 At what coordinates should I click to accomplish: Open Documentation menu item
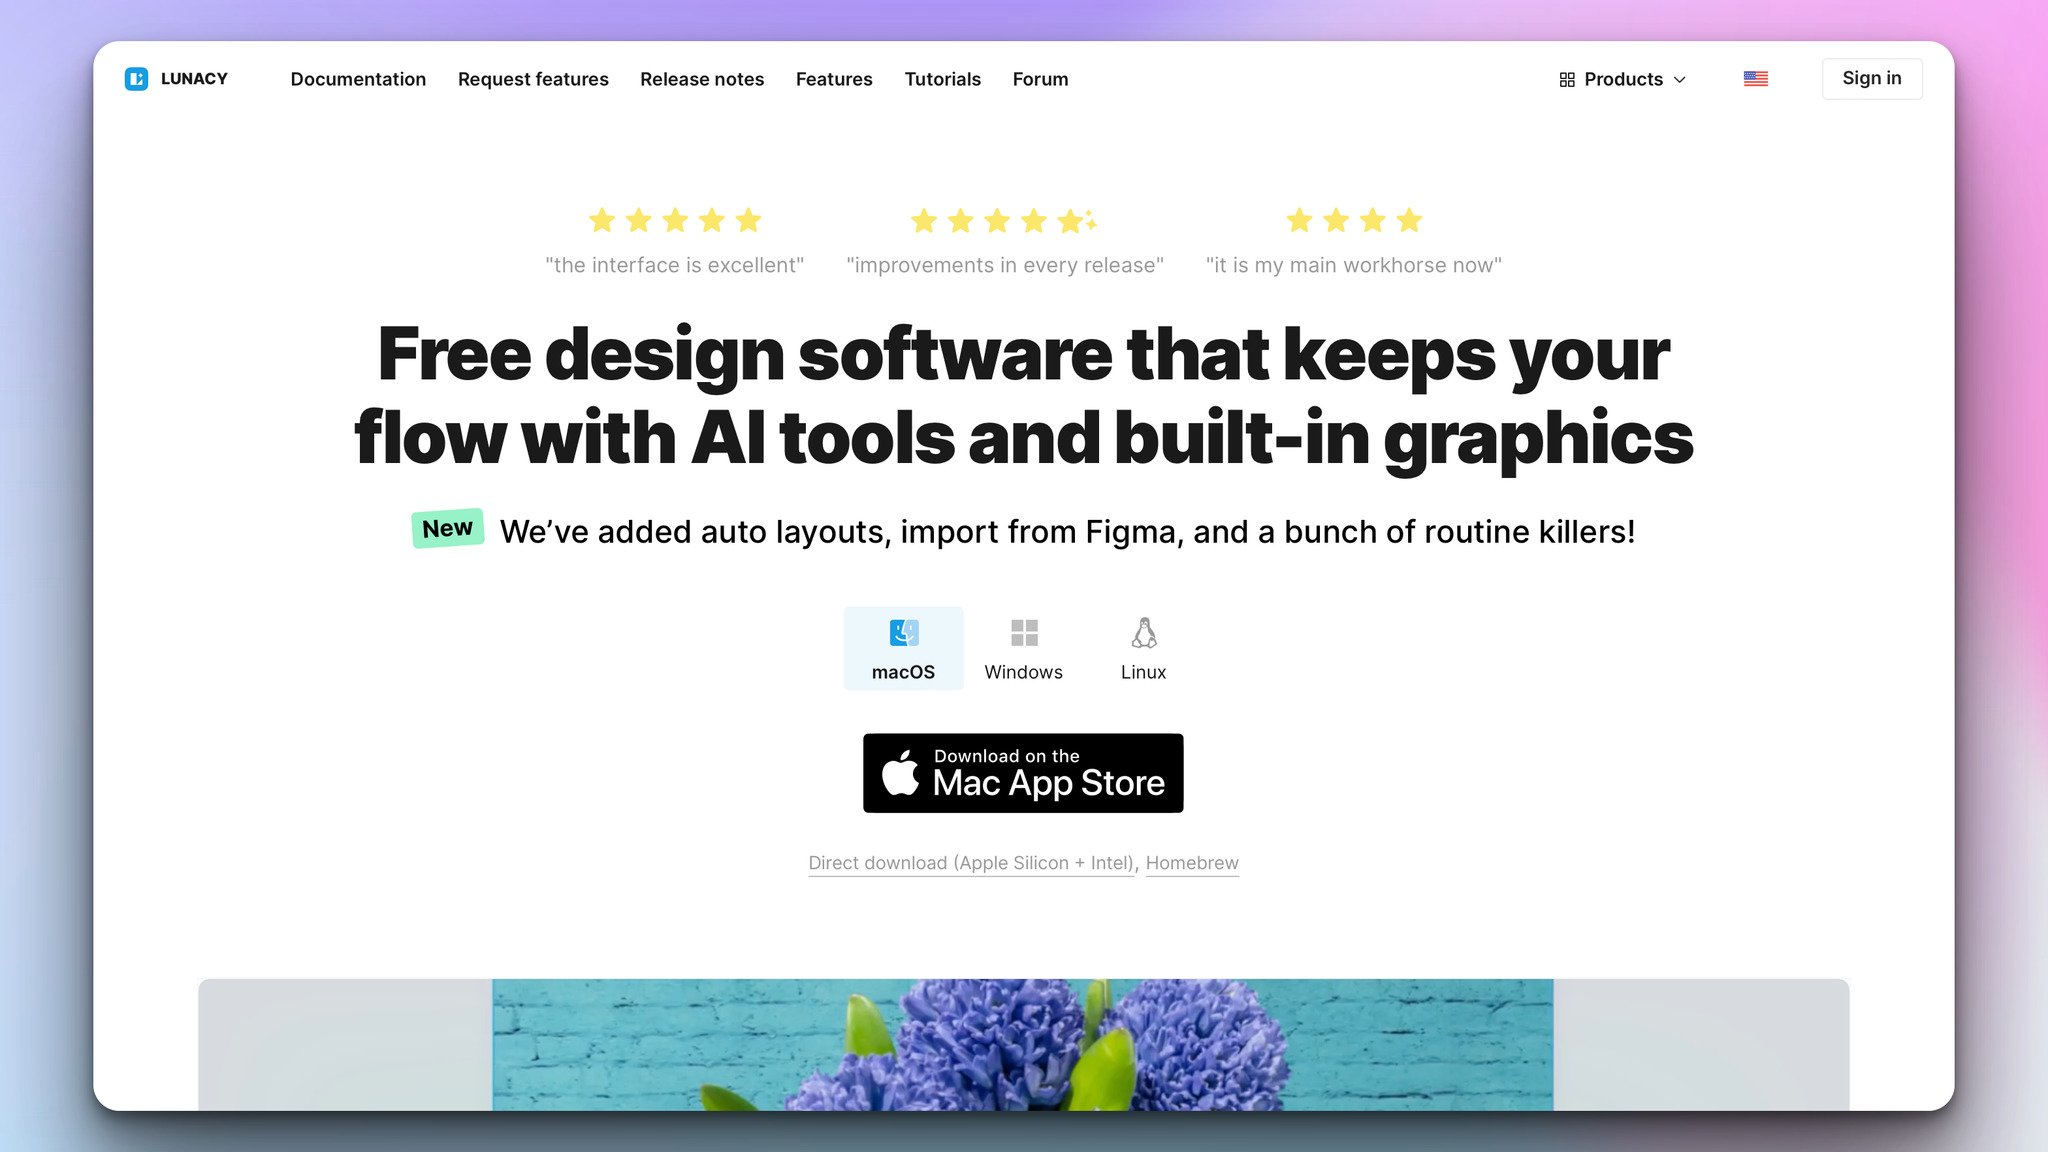(x=357, y=77)
